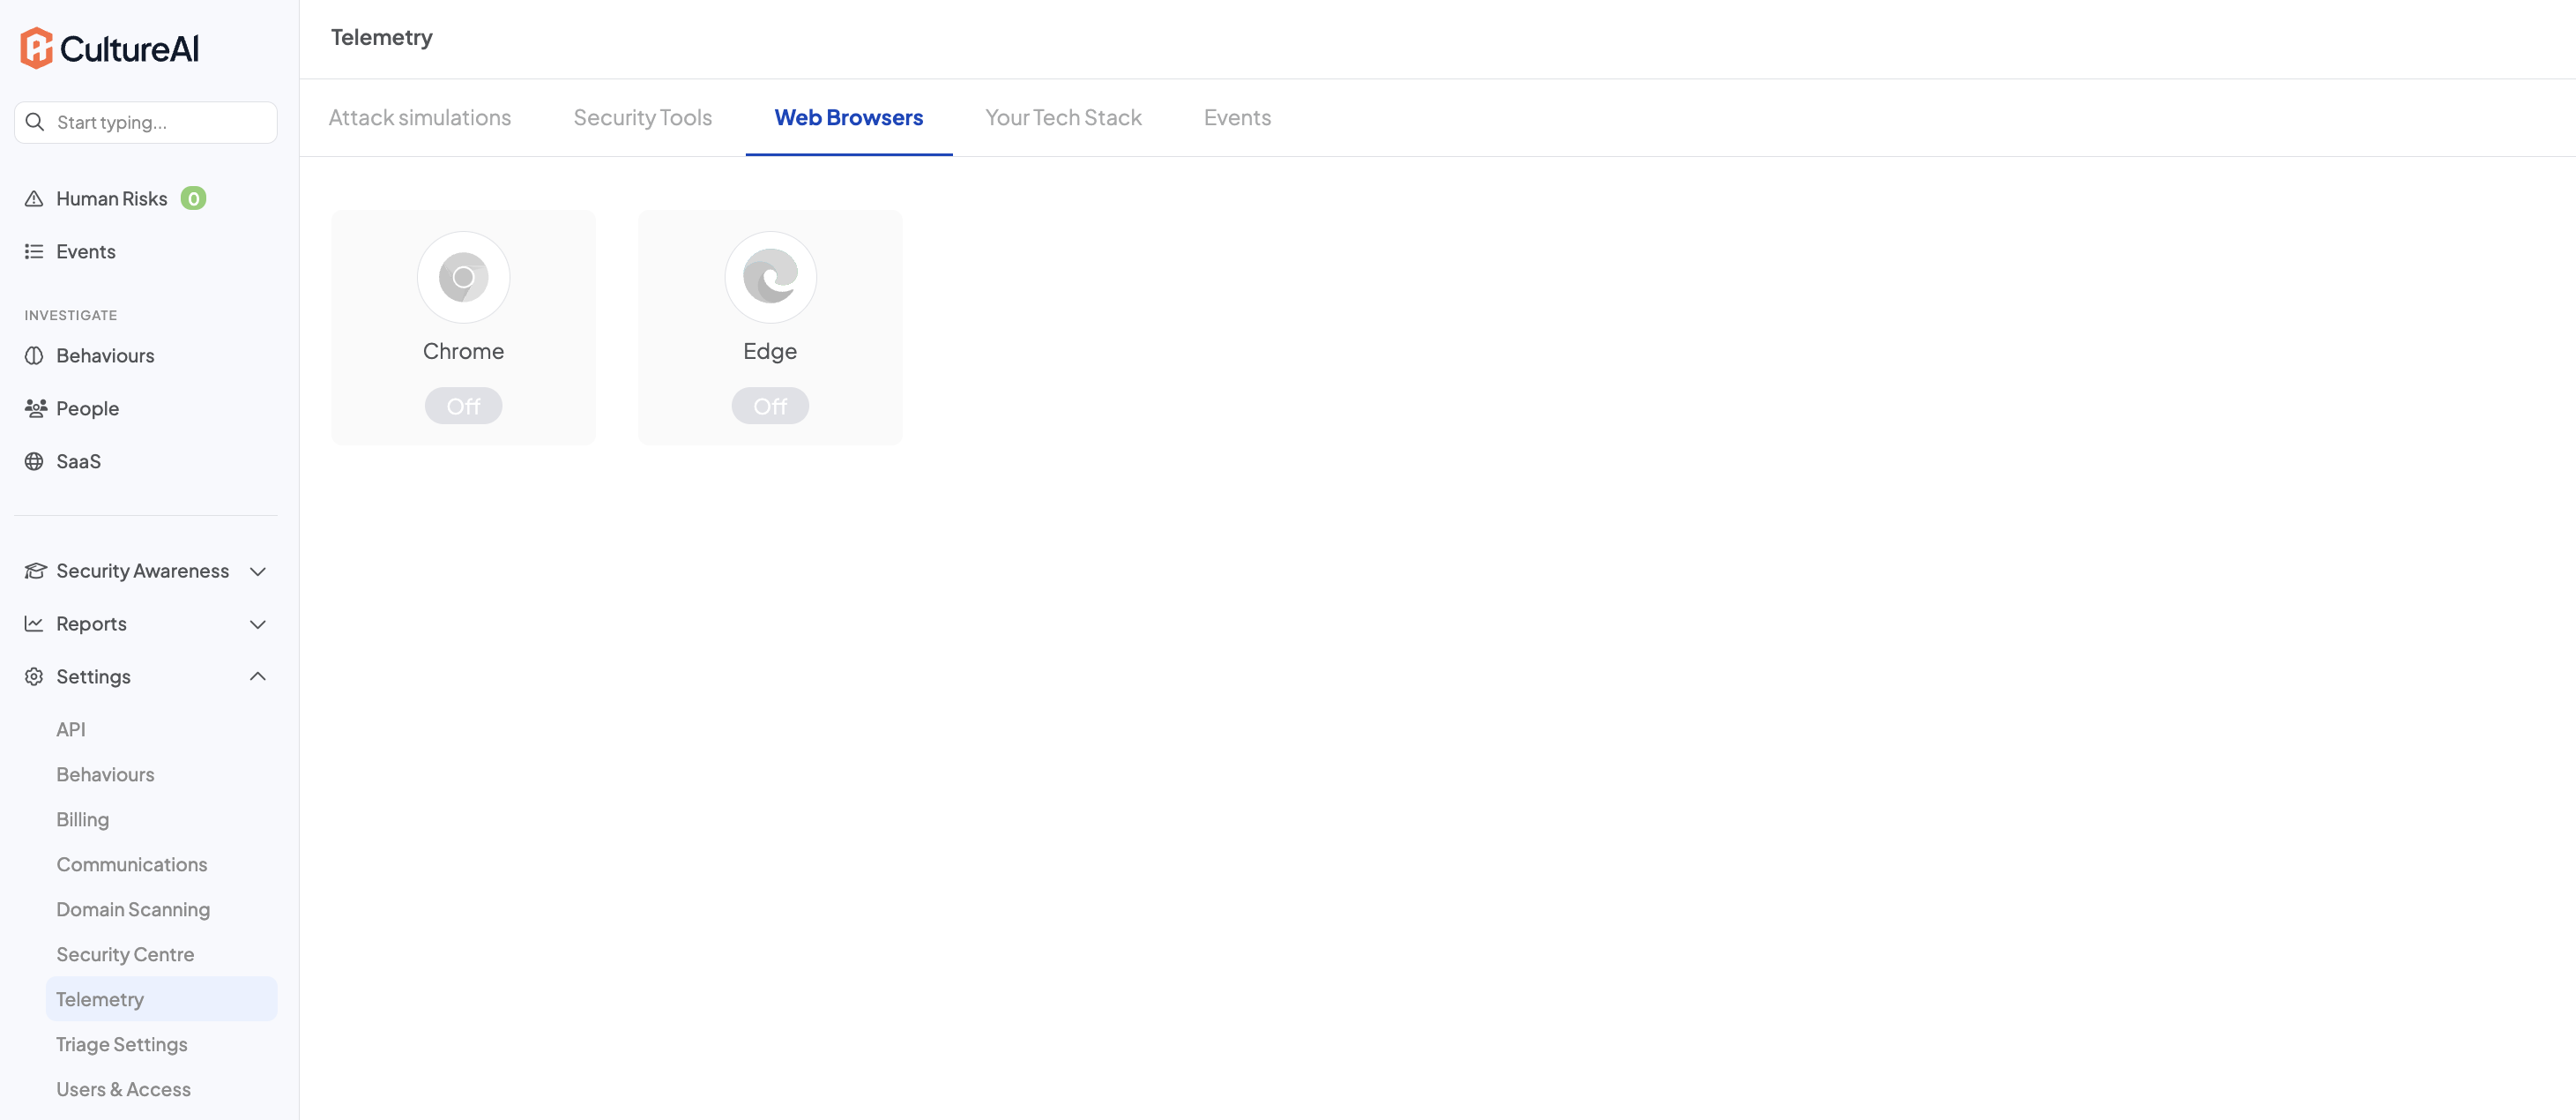Open Human Risks in the sidebar
The width and height of the screenshot is (2576, 1120).
point(112,198)
